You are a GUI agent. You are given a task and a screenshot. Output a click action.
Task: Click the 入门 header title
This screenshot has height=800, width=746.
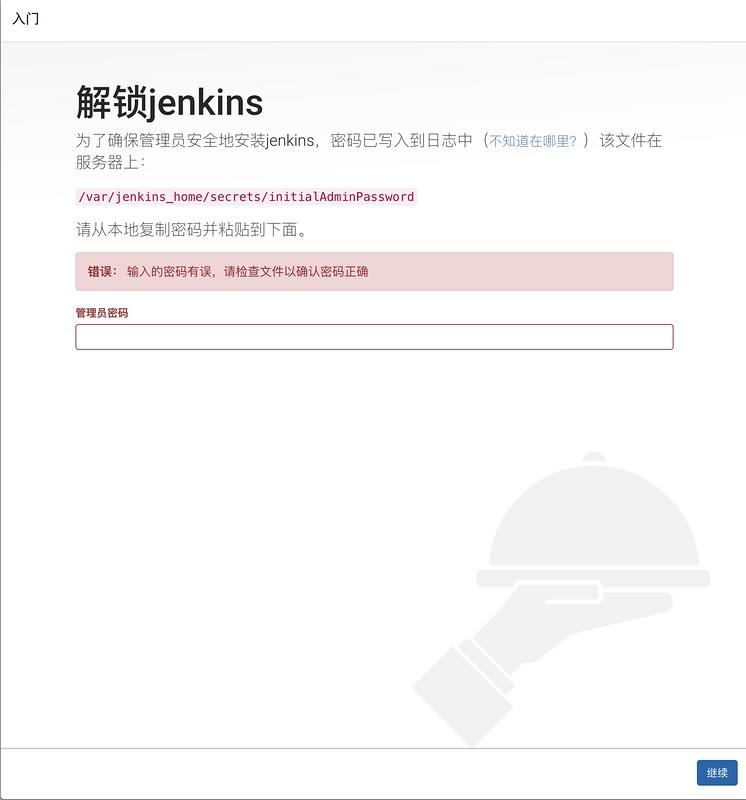pos(26,19)
